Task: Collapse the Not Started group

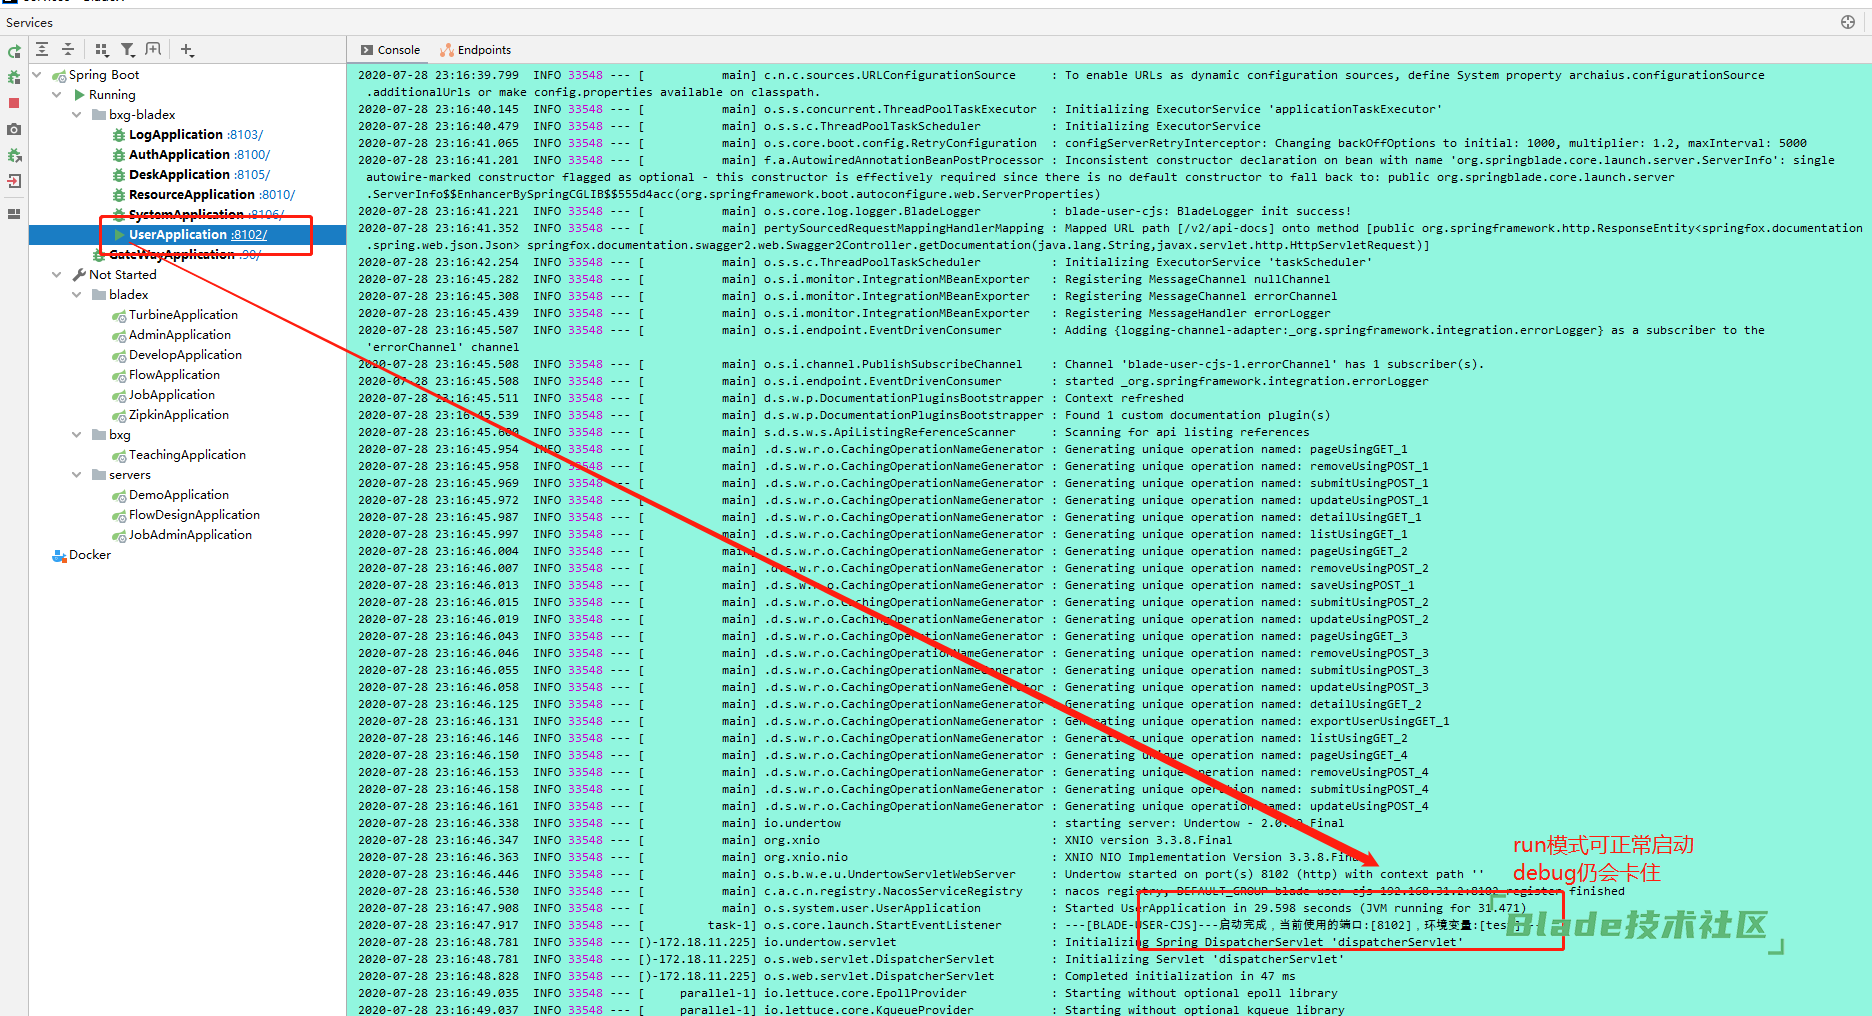Action: pos(57,275)
